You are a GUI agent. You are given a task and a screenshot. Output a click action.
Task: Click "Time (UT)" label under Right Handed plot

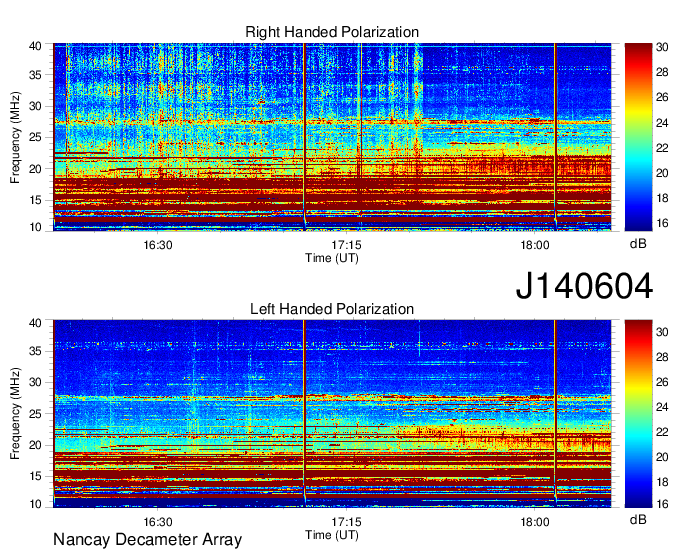click(332, 258)
